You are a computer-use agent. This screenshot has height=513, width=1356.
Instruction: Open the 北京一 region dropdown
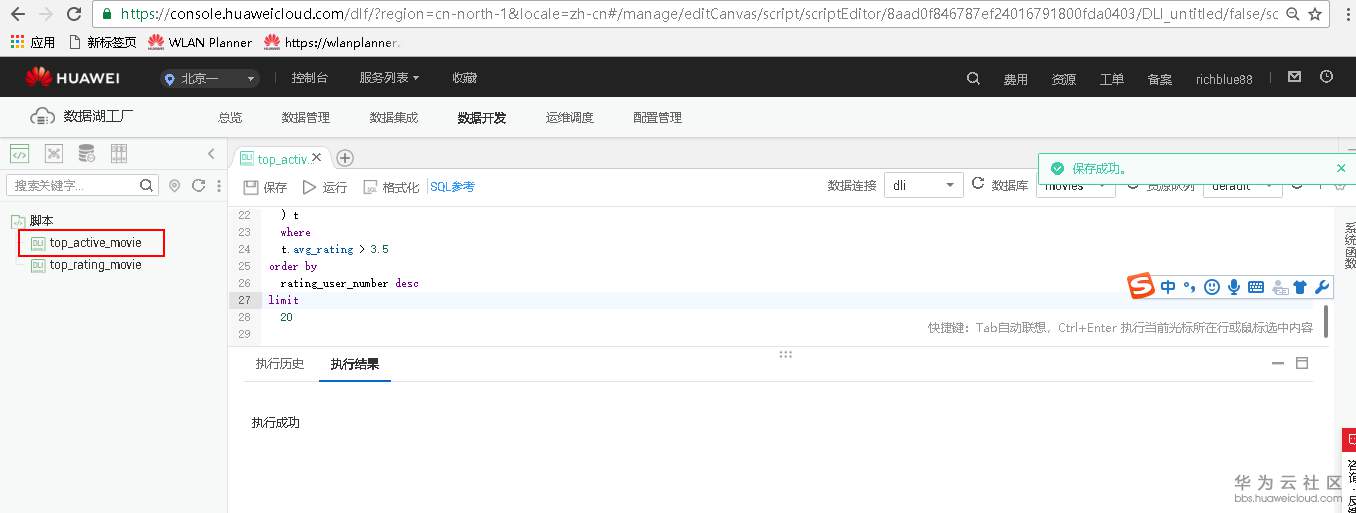point(210,78)
